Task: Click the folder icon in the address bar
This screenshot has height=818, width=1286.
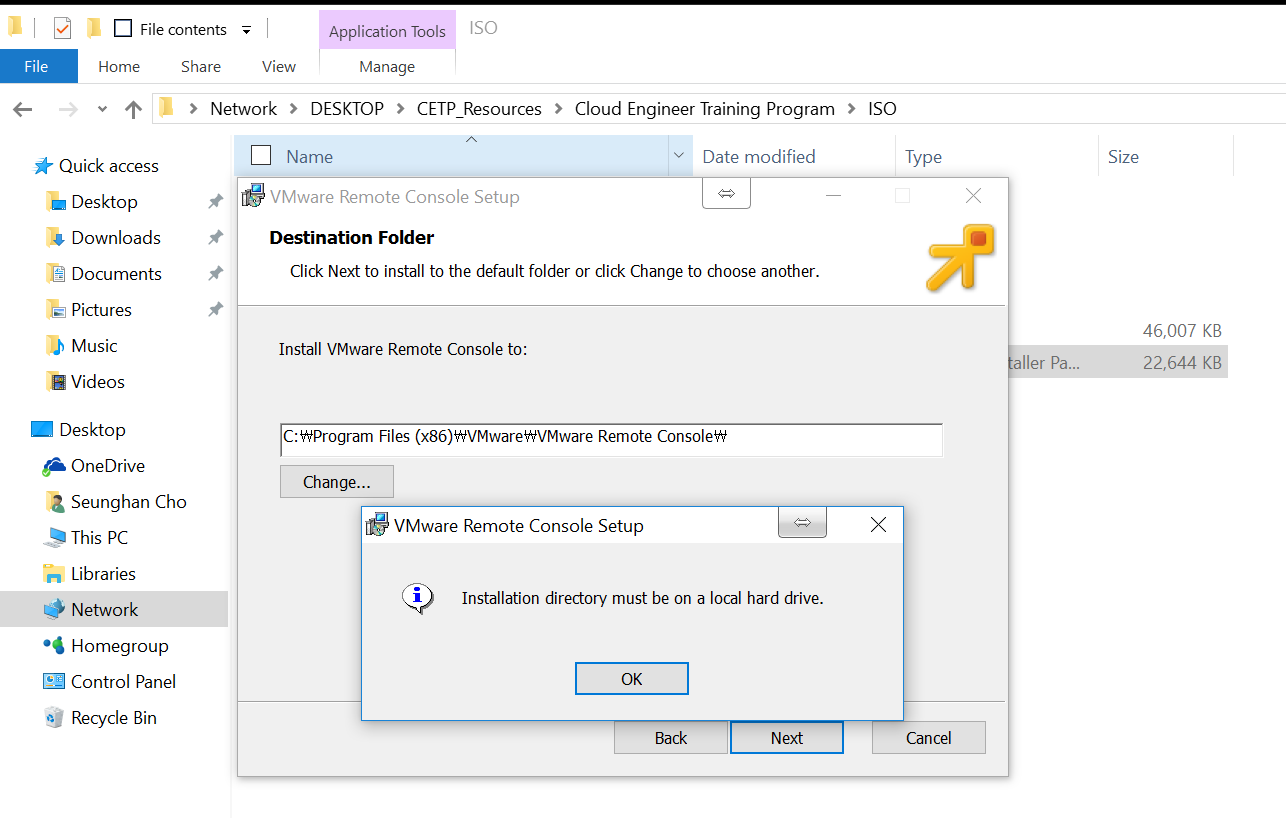Action: tap(167, 108)
